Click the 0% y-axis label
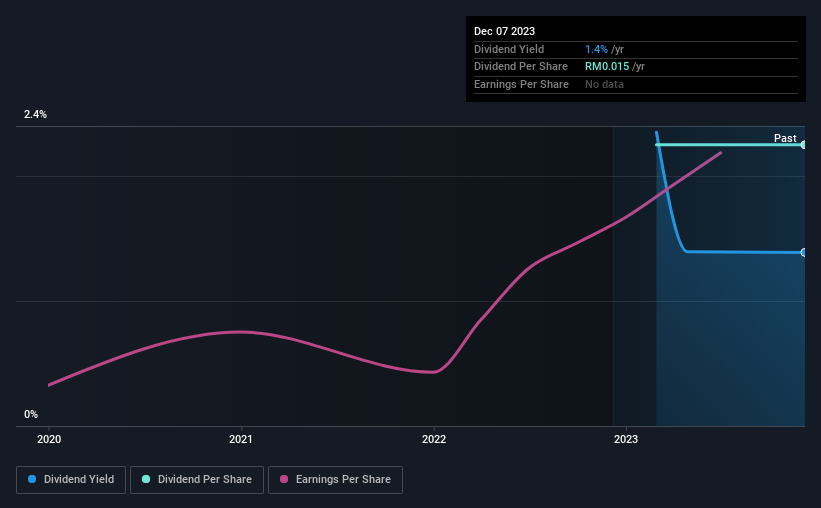 click(x=31, y=414)
